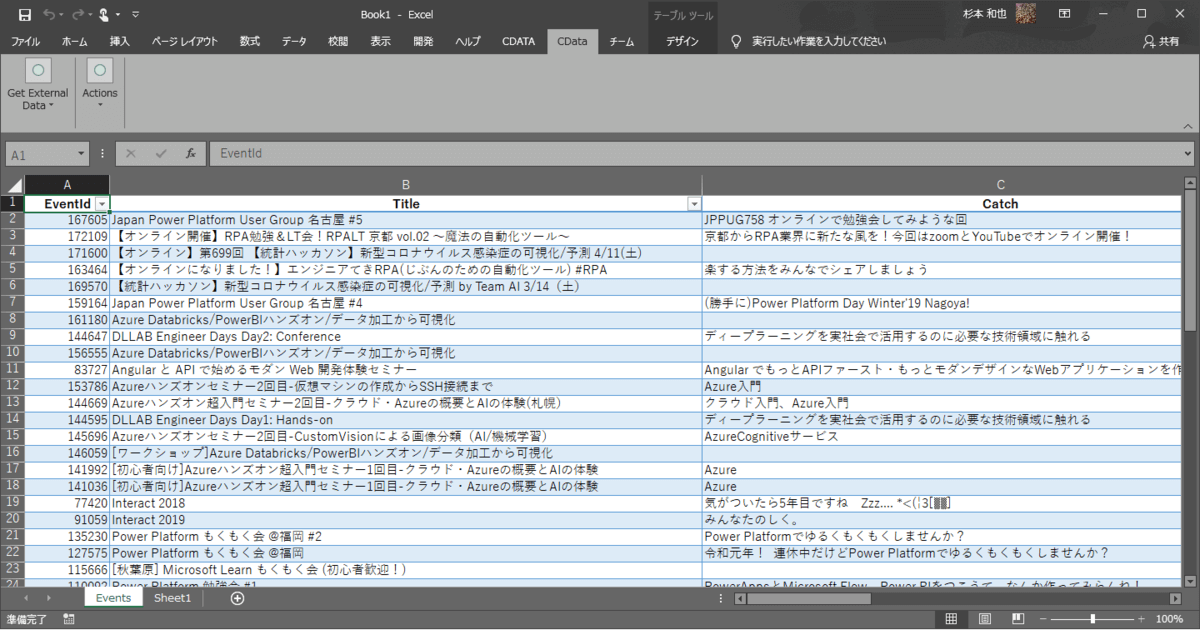
Task: Click the 'AzureCognitiveサービス' catch cell
Action: [943, 436]
